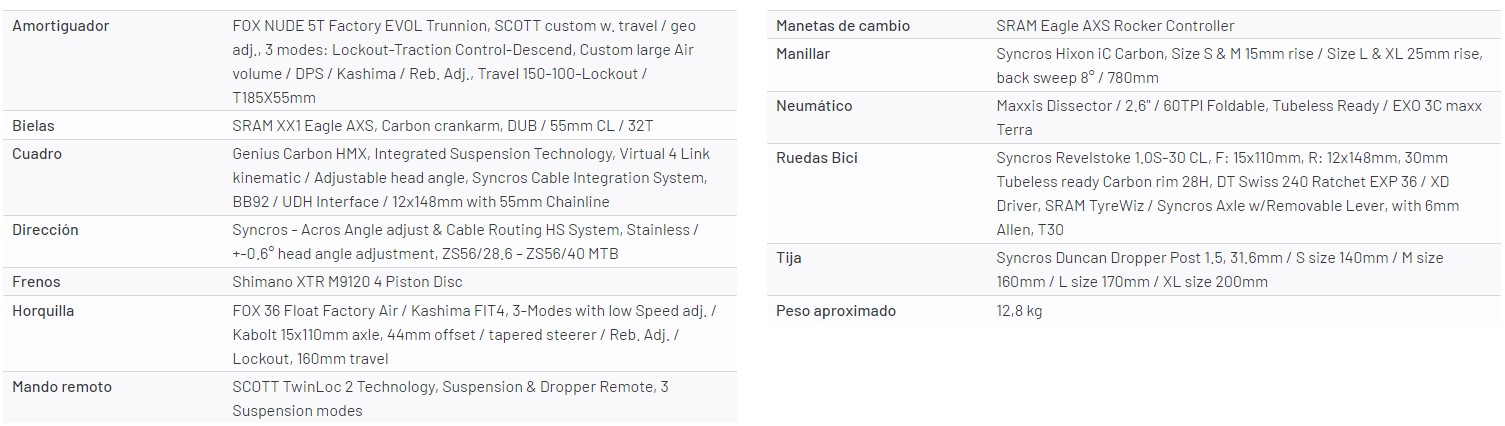Click the Manillar row label
This screenshot has width=1505, height=426.
point(803,54)
